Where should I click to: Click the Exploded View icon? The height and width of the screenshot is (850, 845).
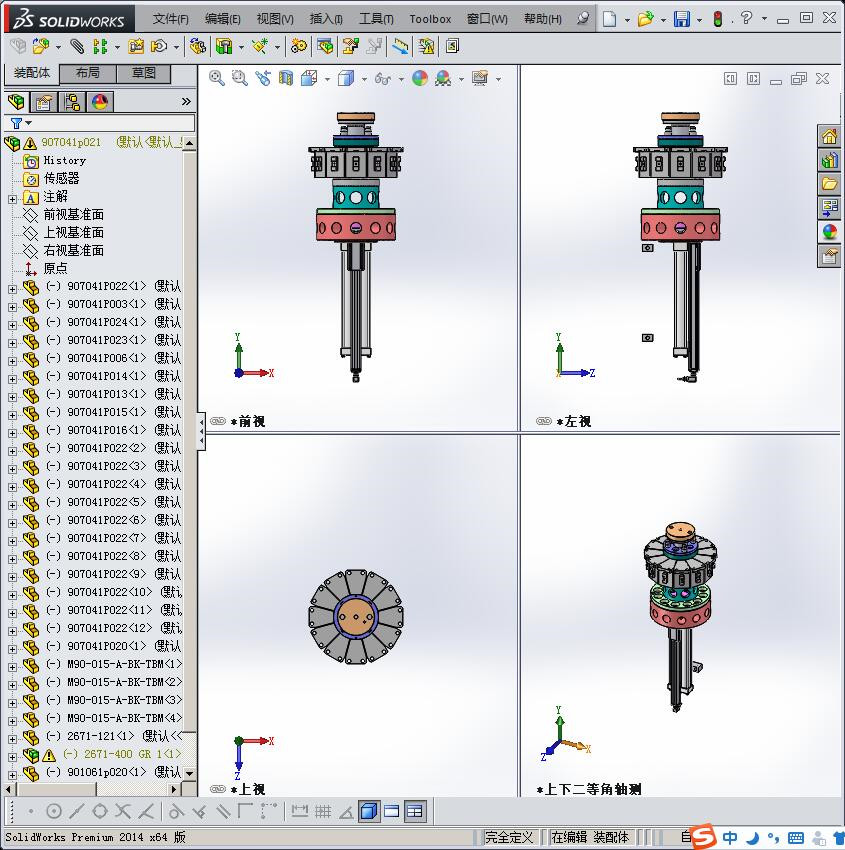351,46
